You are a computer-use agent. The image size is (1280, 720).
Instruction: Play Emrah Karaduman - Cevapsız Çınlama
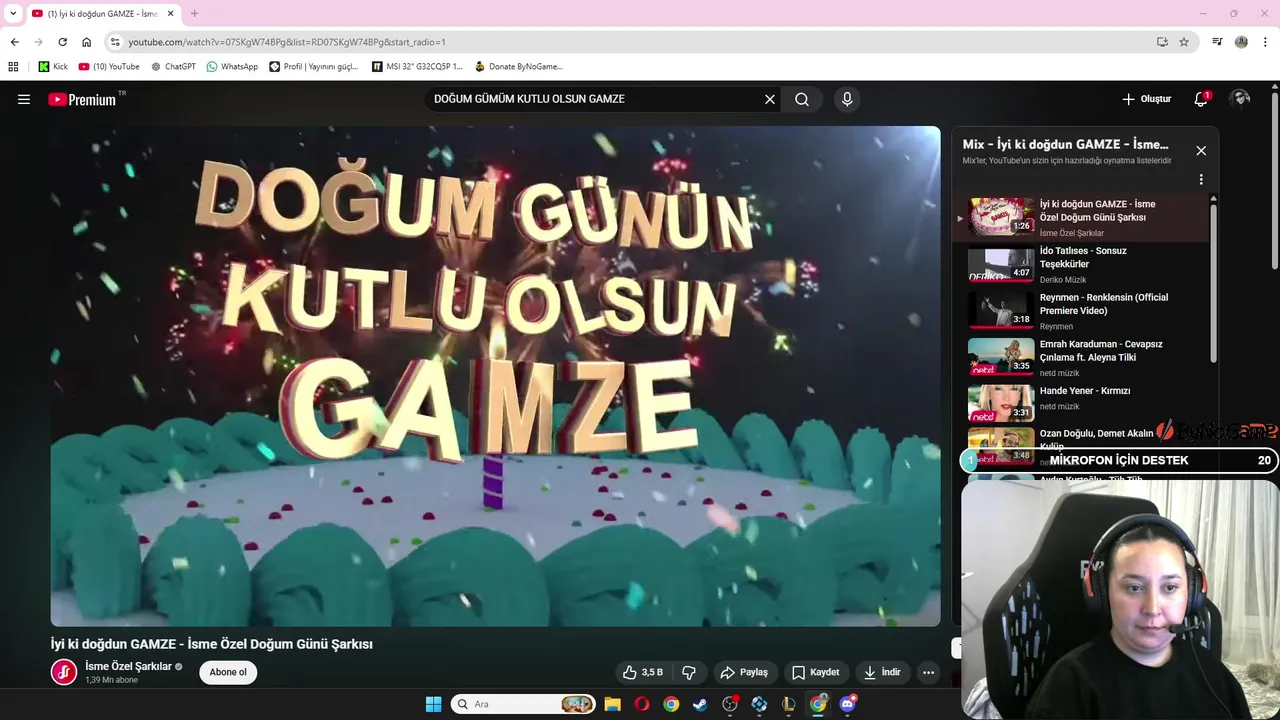pyautogui.click(x=1084, y=358)
